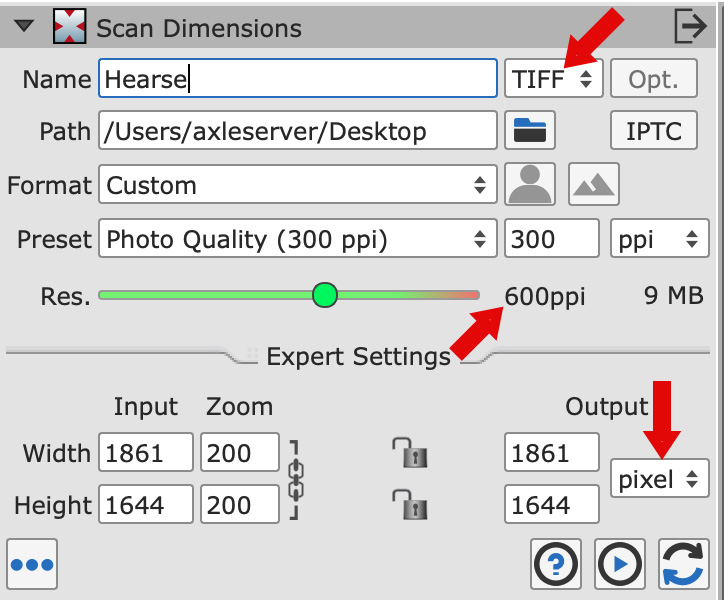The height and width of the screenshot is (600, 724).
Task: Click the help question mark icon
Action: pyautogui.click(x=556, y=564)
